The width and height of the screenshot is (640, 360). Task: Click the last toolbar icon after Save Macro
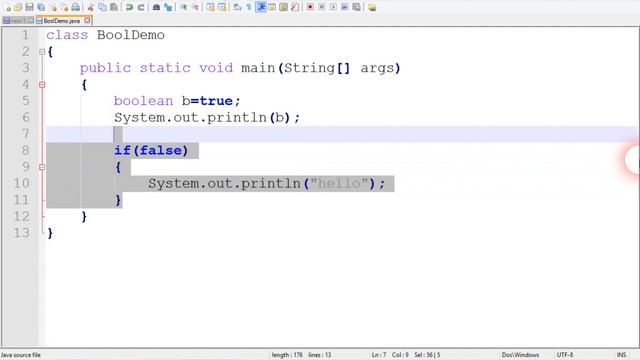pyautogui.click(x=372, y=7)
